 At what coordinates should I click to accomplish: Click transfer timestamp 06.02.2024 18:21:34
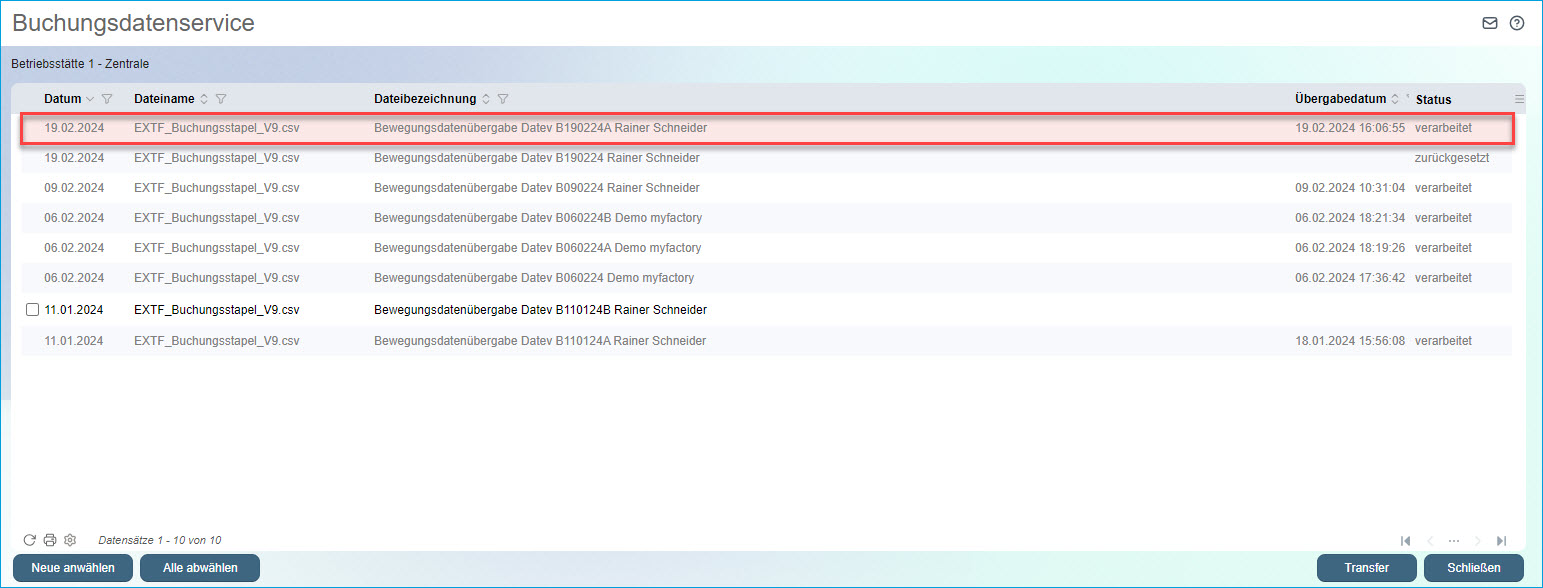coord(1350,218)
